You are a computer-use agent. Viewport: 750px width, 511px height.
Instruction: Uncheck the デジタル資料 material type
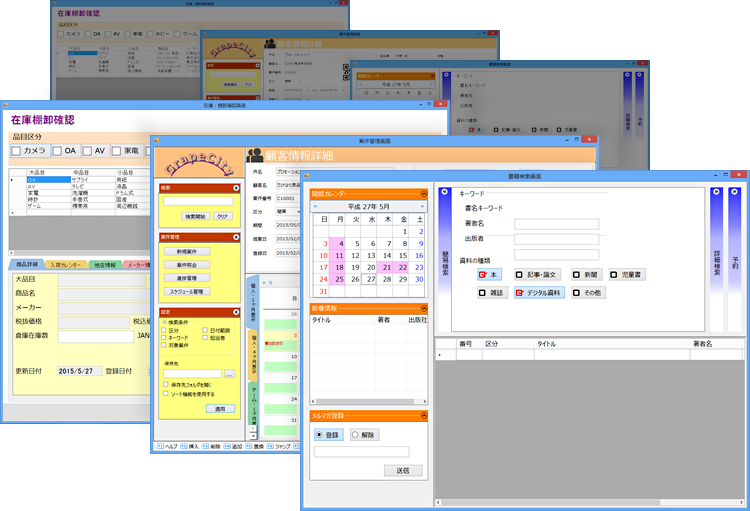click(x=540, y=293)
